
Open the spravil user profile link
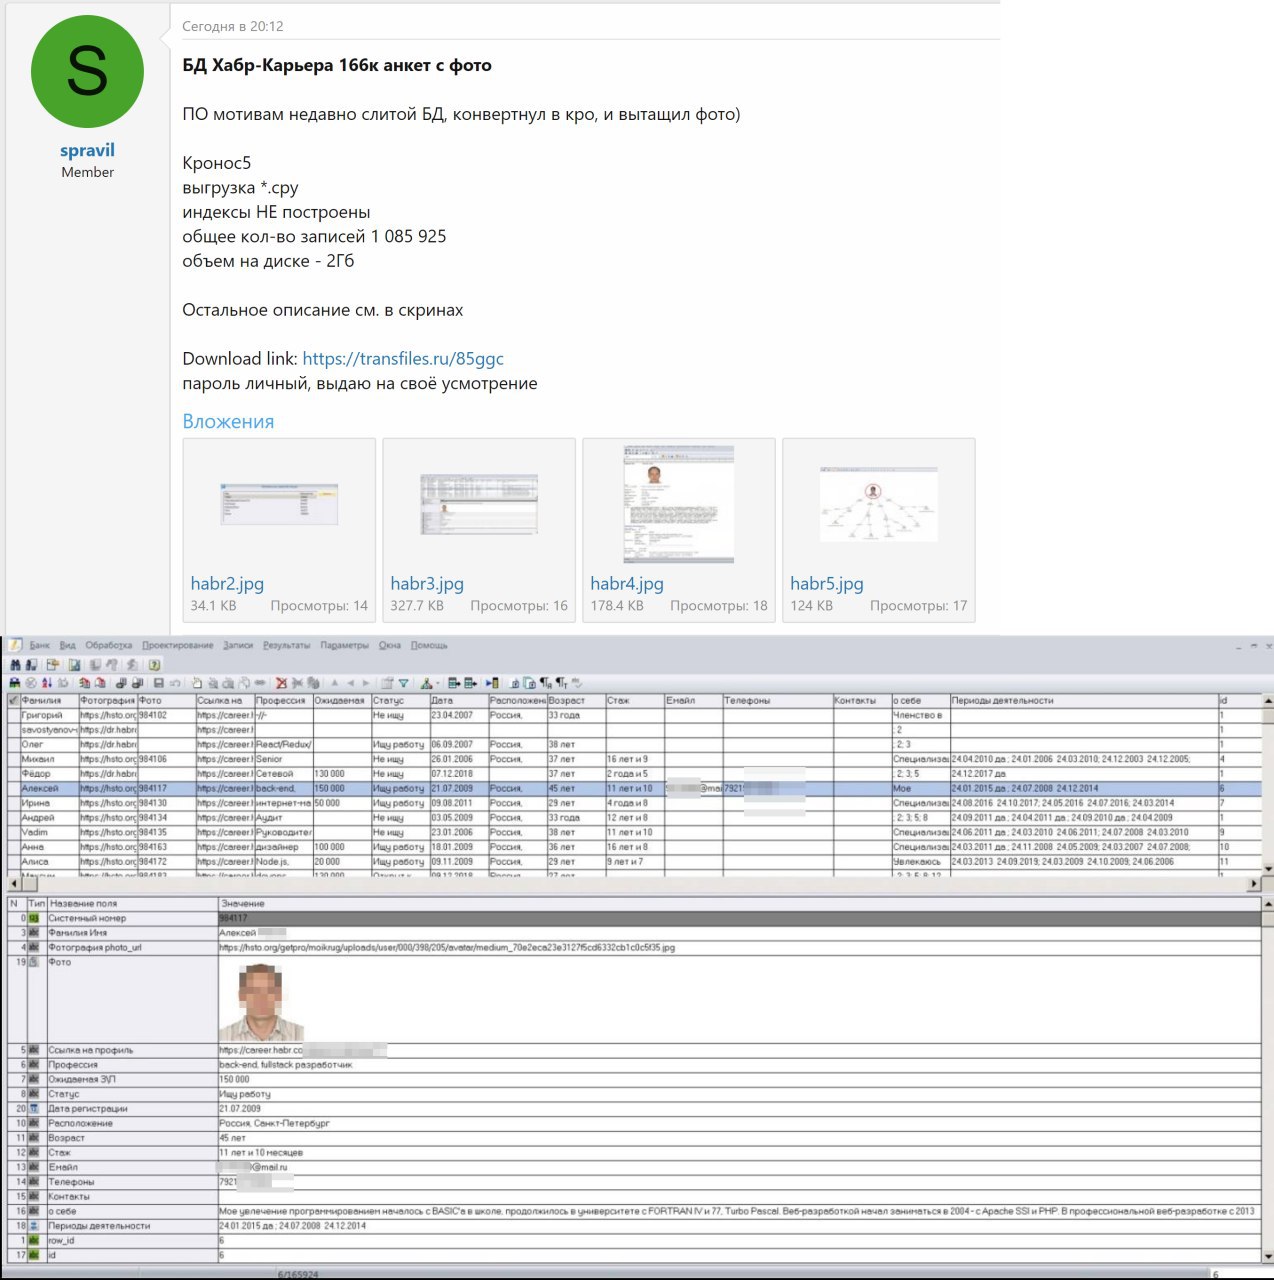(x=87, y=150)
